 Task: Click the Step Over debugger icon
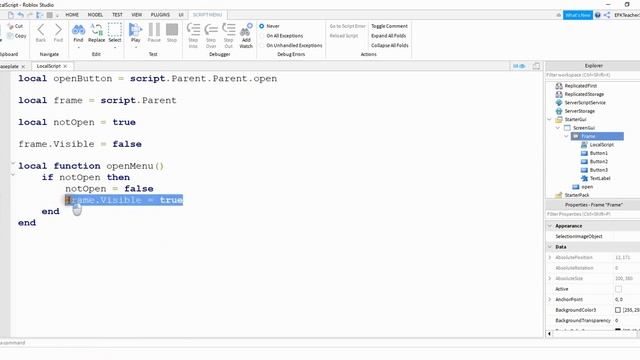(x=211, y=30)
